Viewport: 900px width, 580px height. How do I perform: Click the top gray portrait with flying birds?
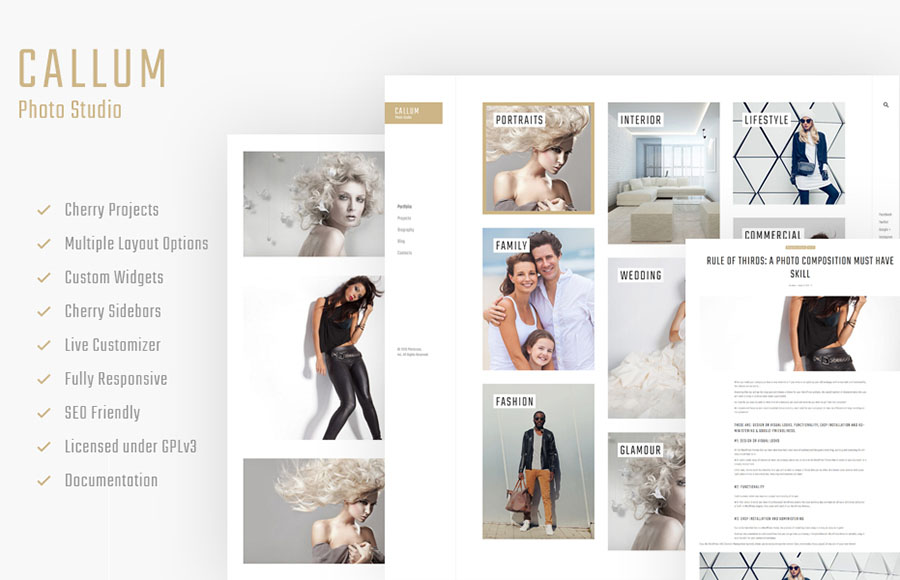(x=314, y=204)
